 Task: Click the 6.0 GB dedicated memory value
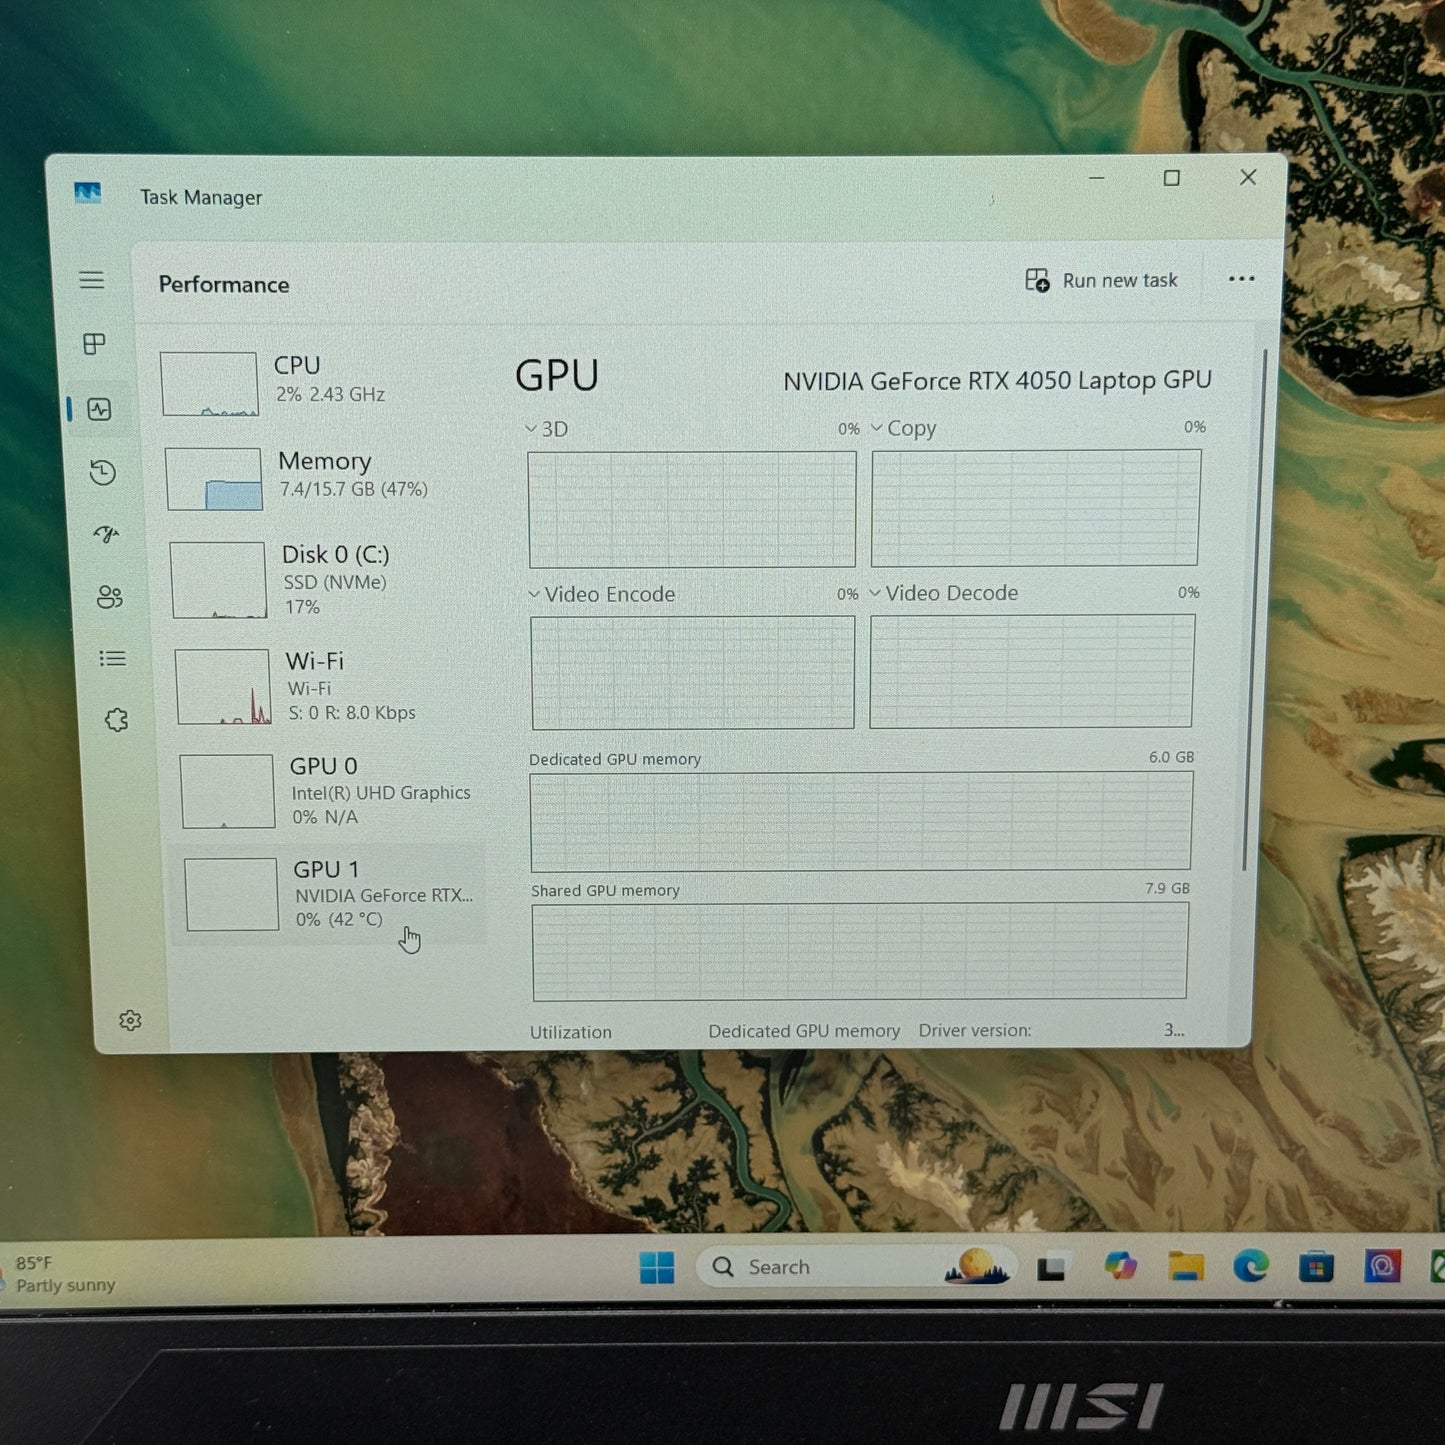click(1171, 757)
